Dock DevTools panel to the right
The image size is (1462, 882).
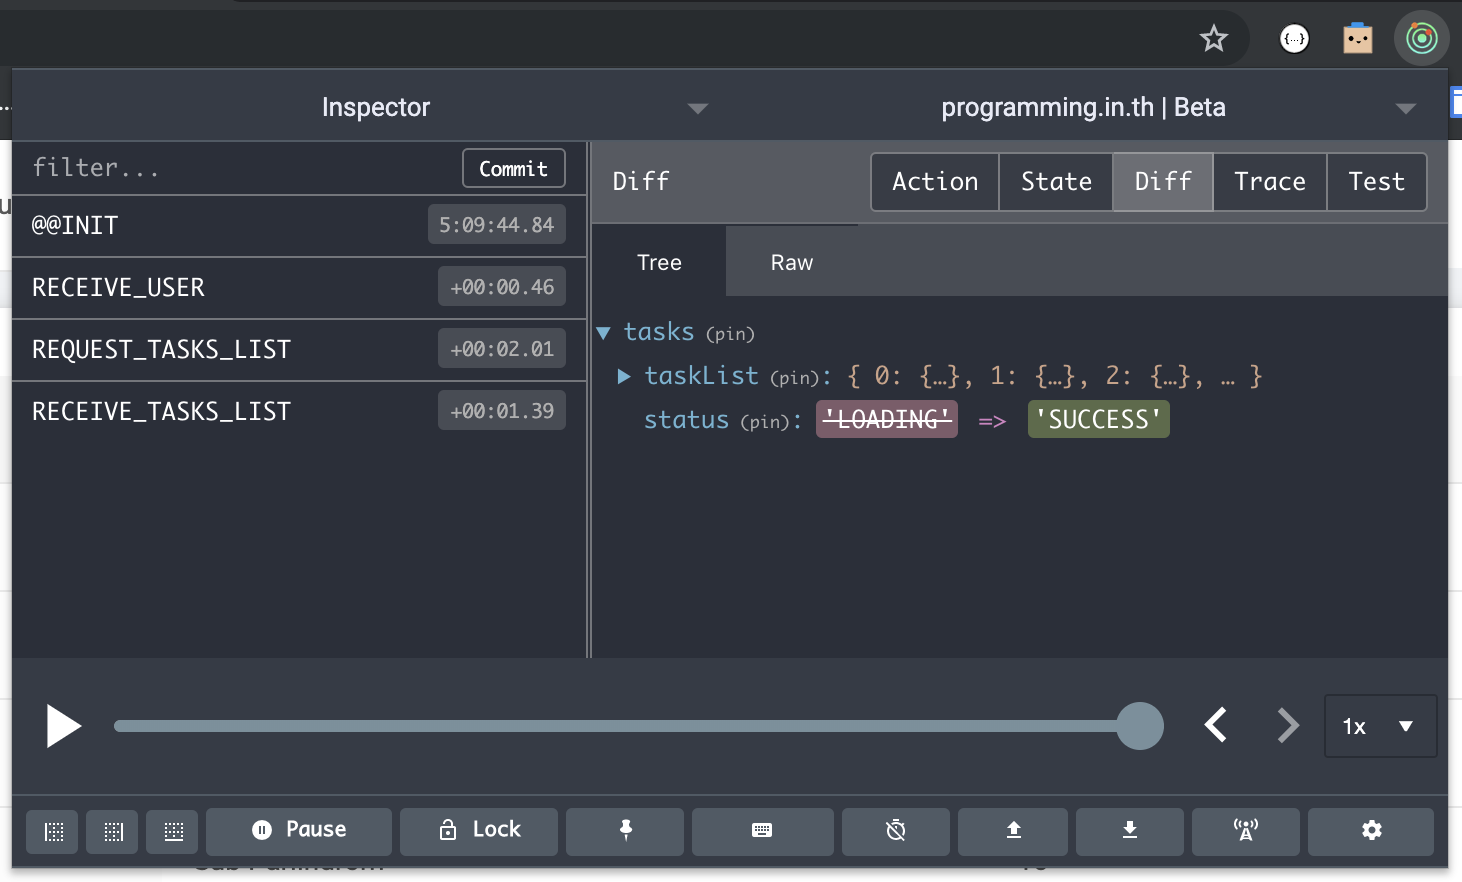click(114, 831)
